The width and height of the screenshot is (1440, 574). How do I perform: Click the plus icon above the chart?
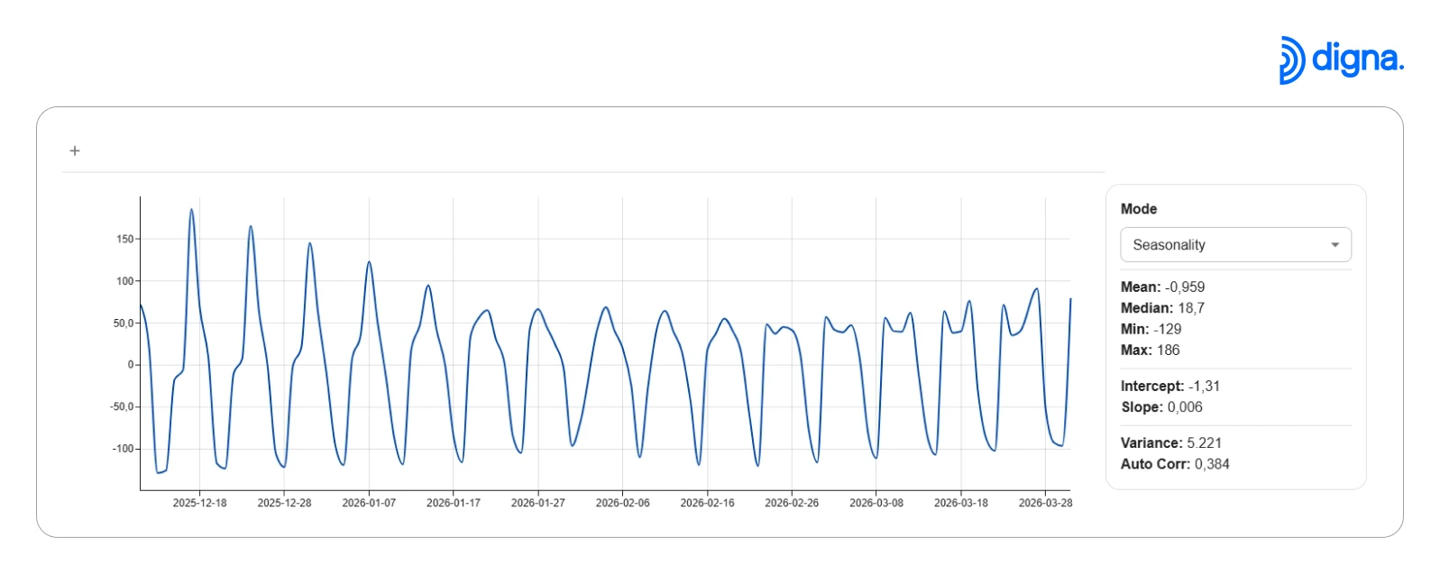[x=74, y=151]
